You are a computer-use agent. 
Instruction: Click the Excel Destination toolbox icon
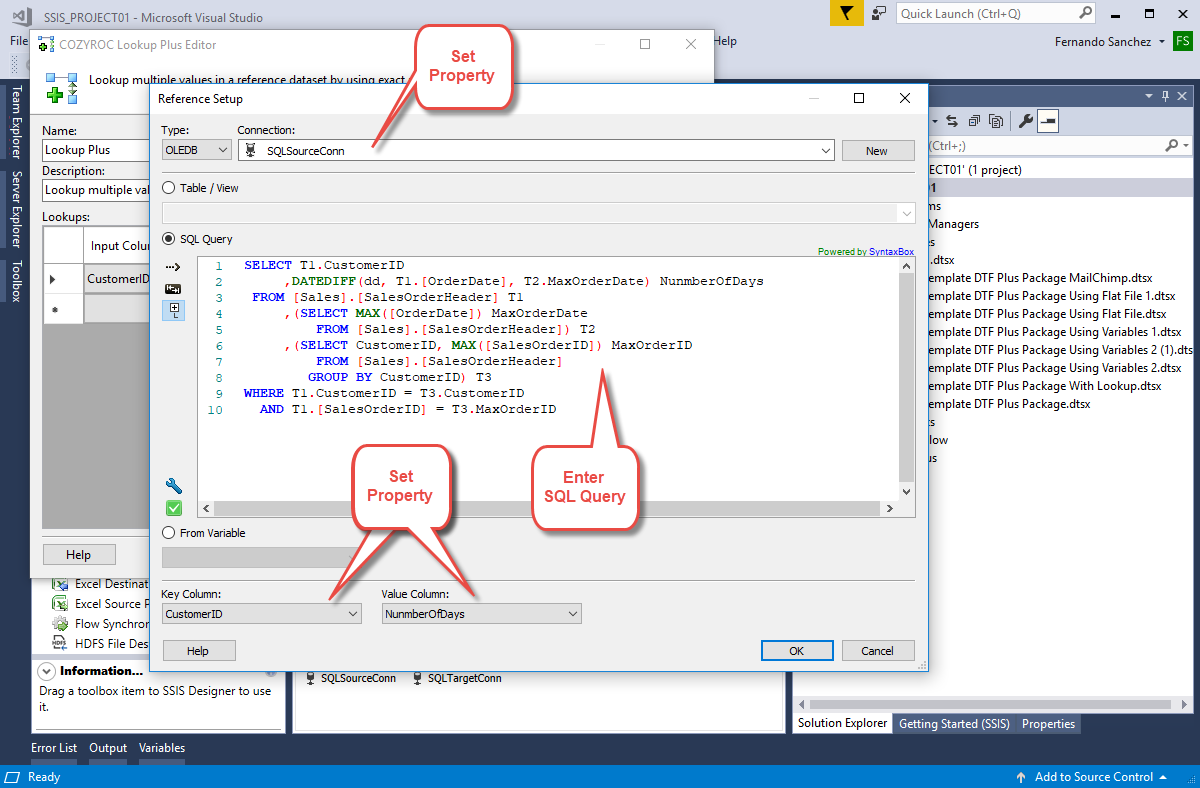(x=60, y=584)
